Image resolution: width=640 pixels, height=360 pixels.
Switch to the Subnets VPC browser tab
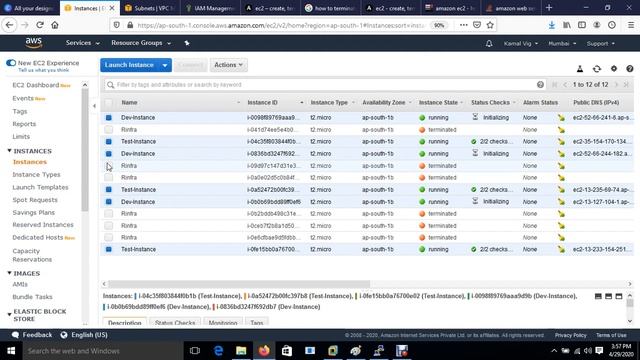pyautogui.click(x=149, y=8)
